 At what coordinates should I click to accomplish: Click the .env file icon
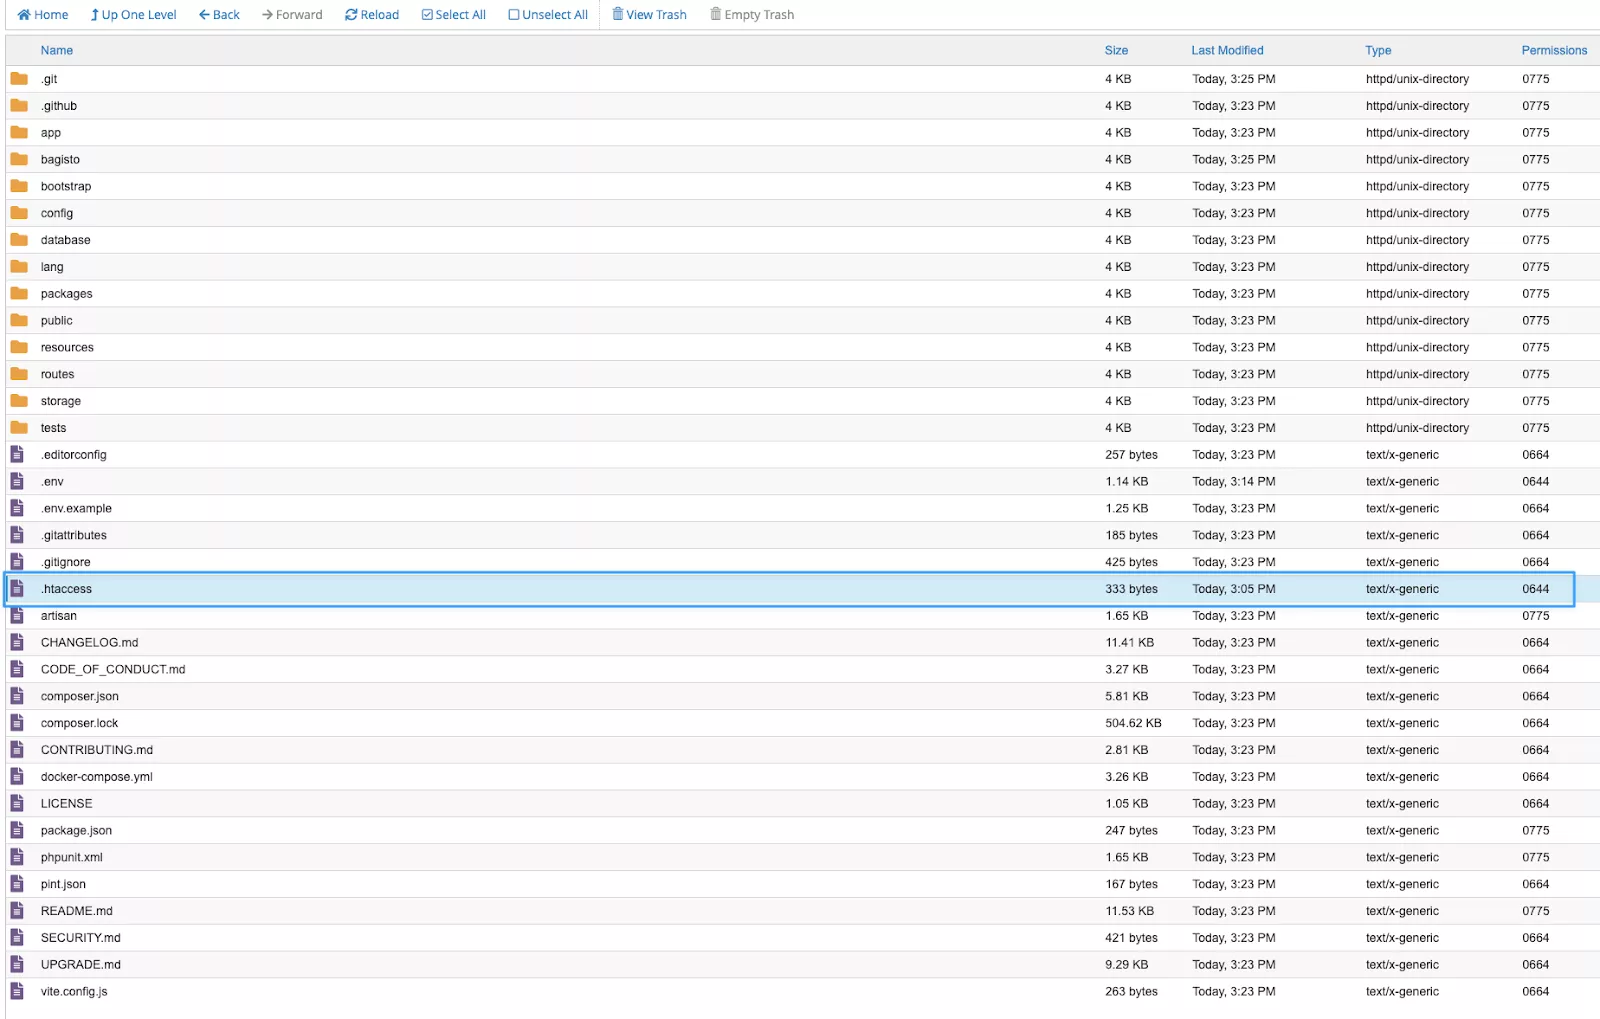coord(17,481)
